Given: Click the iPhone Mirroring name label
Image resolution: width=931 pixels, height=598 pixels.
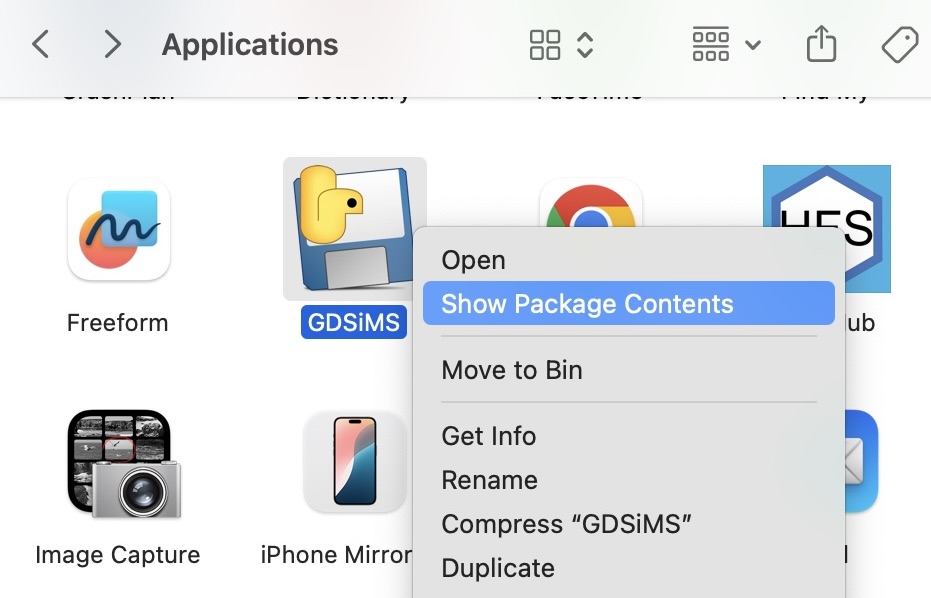Looking at the screenshot, I should click(336, 555).
